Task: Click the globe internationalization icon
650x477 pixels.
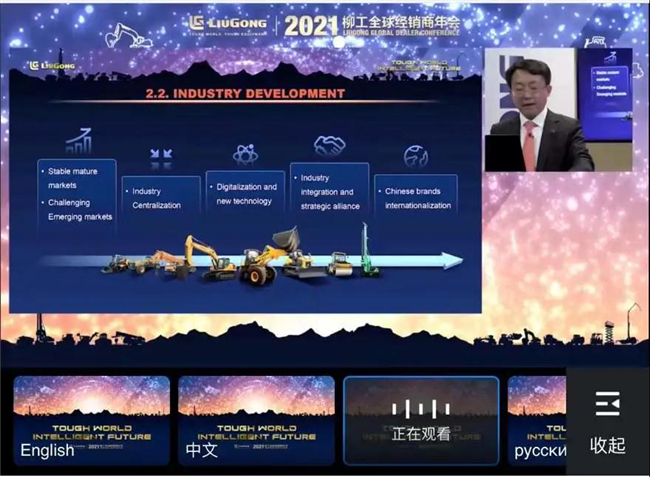Action: click(416, 157)
